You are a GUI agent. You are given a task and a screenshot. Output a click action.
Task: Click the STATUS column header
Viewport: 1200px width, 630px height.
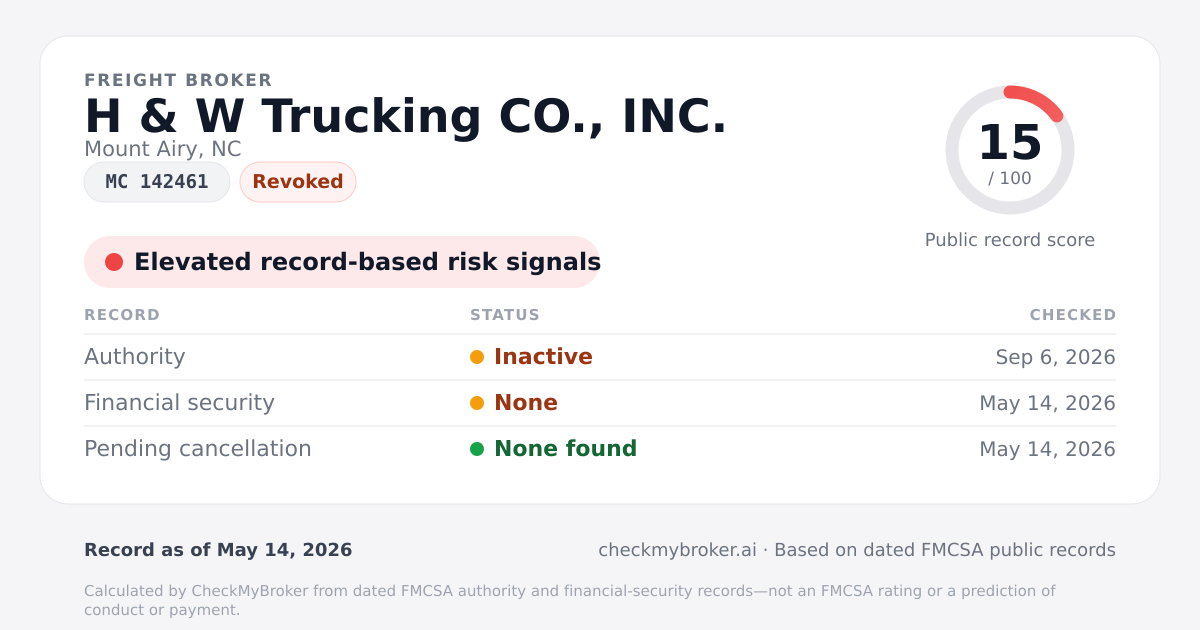(x=505, y=315)
